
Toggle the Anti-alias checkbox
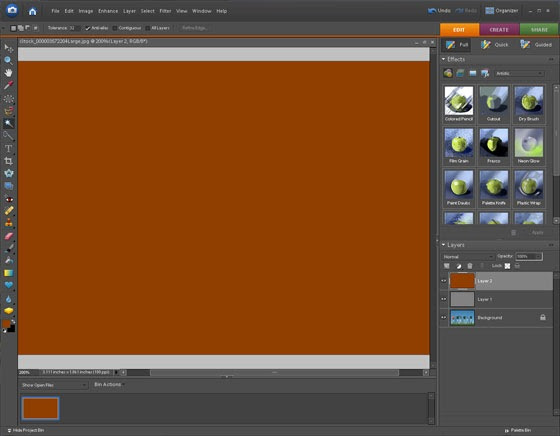(87, 28)
